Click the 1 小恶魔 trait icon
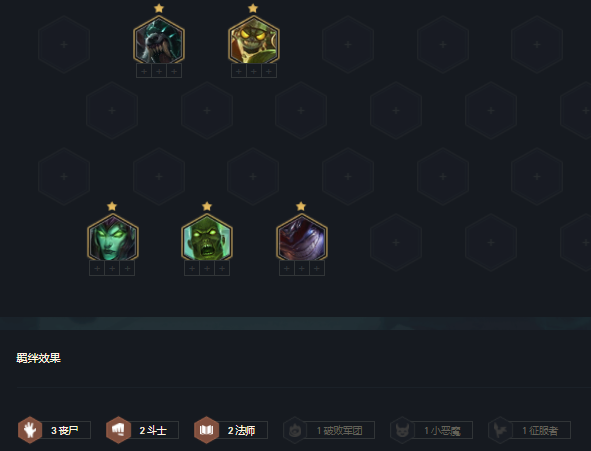Viewport: 591px width, 451px height. (x=402, y=430)
